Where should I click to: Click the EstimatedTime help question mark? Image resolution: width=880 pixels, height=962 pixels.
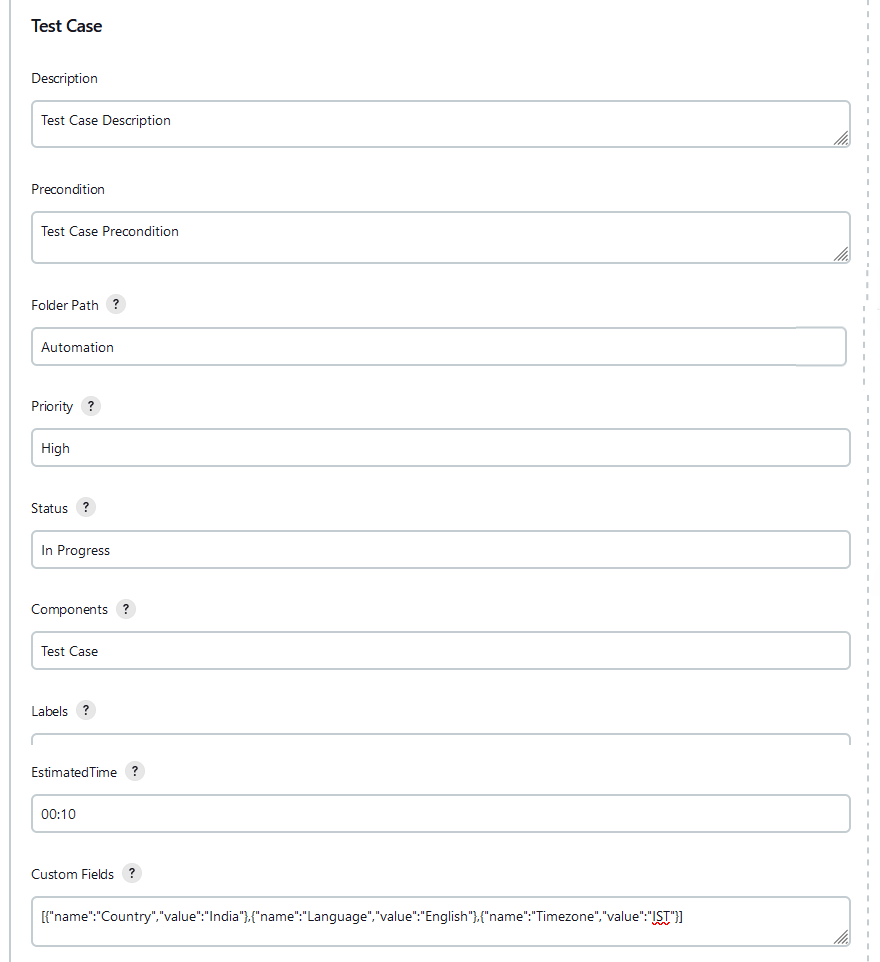[135, 771]
